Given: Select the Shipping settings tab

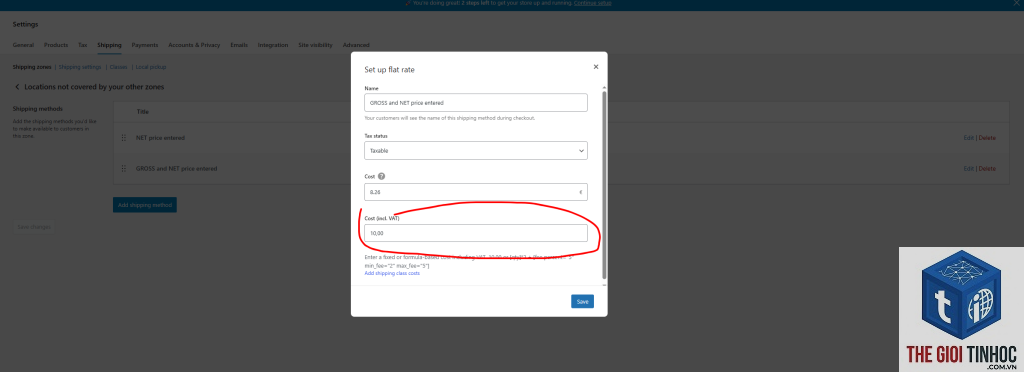Looking at the screenshot, I should click(x=109, y=45).
